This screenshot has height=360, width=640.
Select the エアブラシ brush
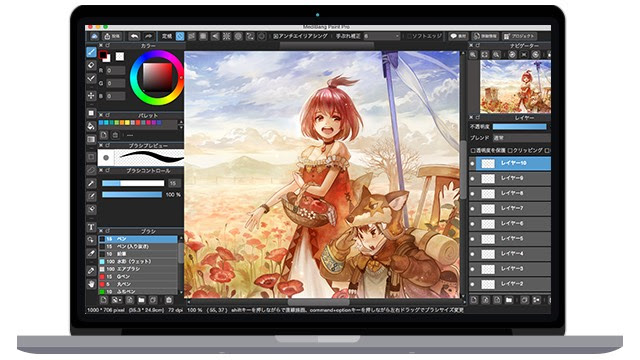138,269
